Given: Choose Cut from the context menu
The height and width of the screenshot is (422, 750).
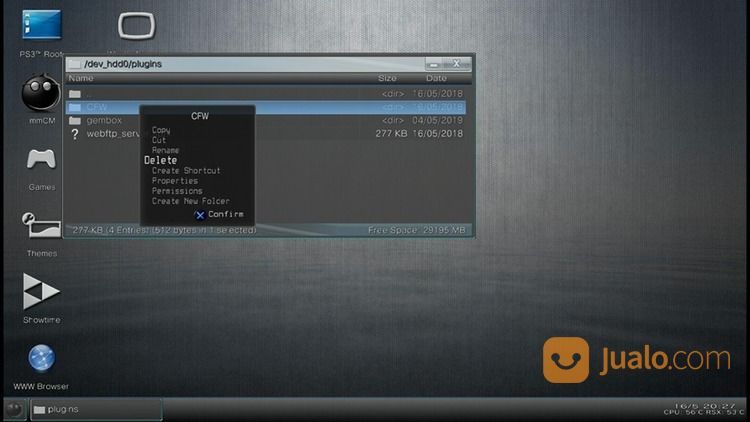Looking at the screenshot, I should pos(159,140).
